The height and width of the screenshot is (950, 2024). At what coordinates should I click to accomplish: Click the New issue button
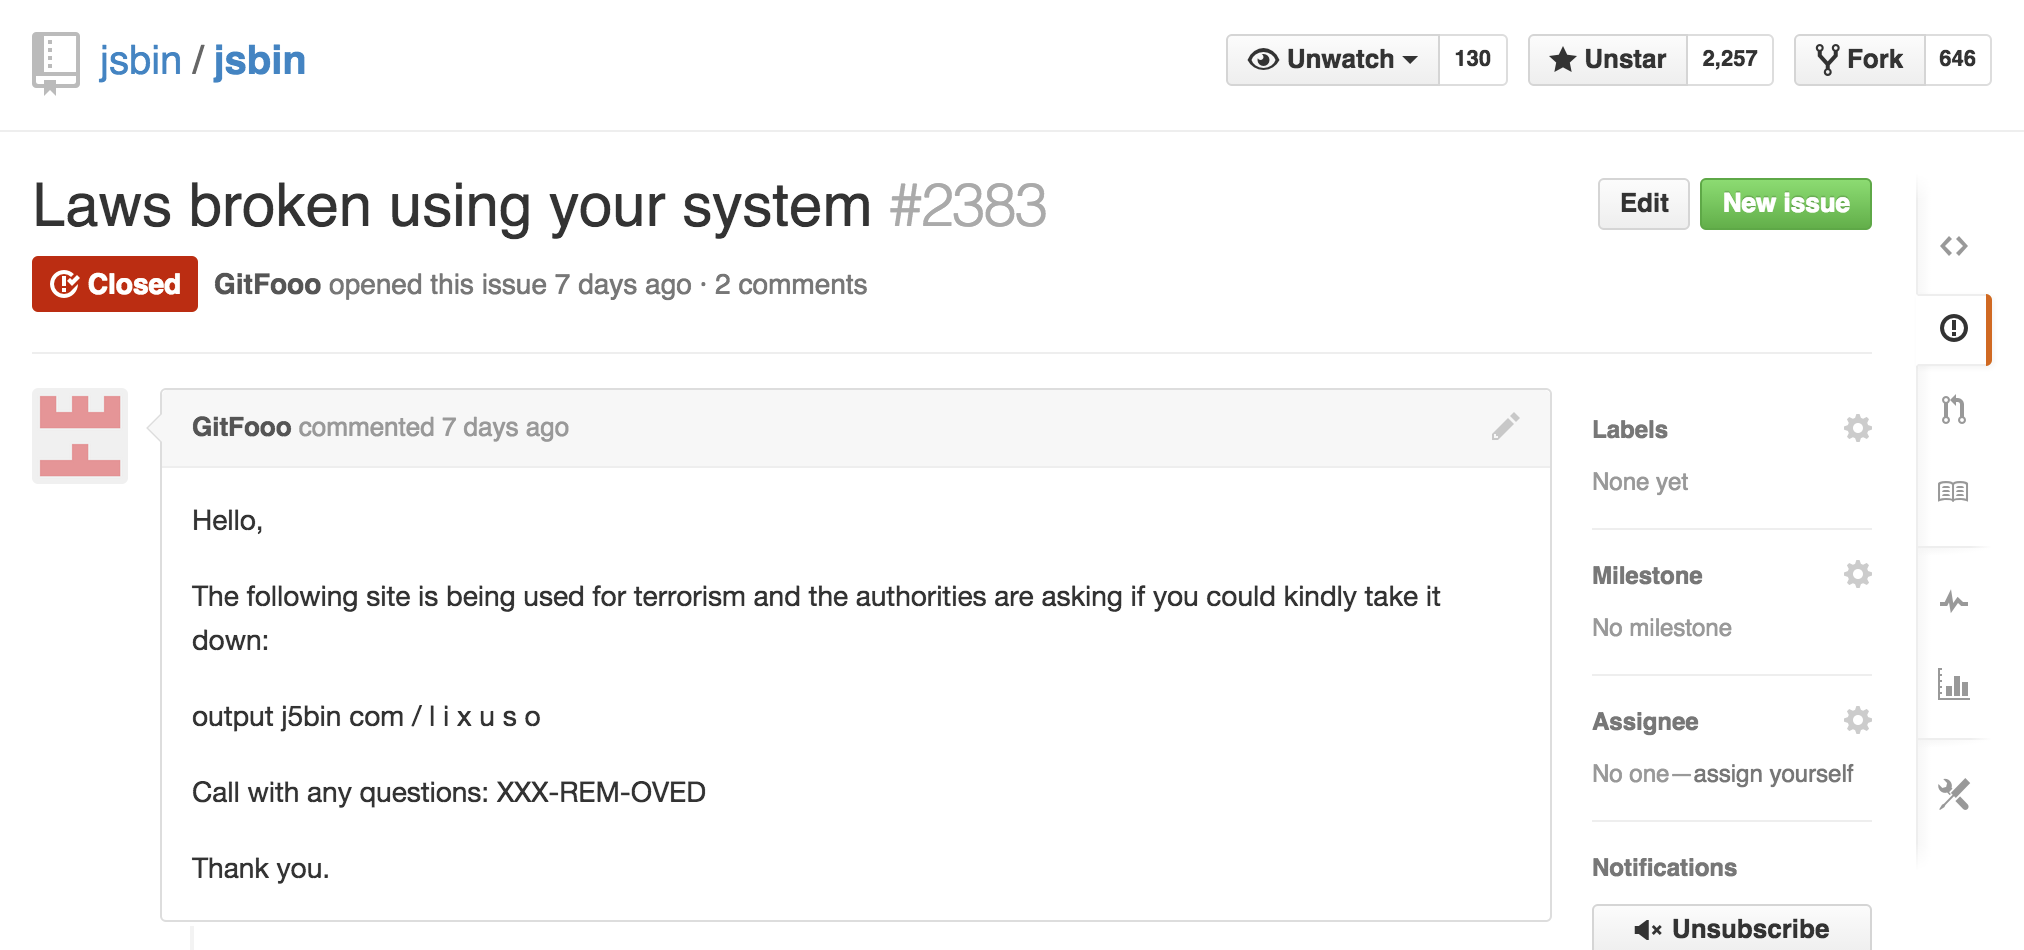tap(1785, 204)
